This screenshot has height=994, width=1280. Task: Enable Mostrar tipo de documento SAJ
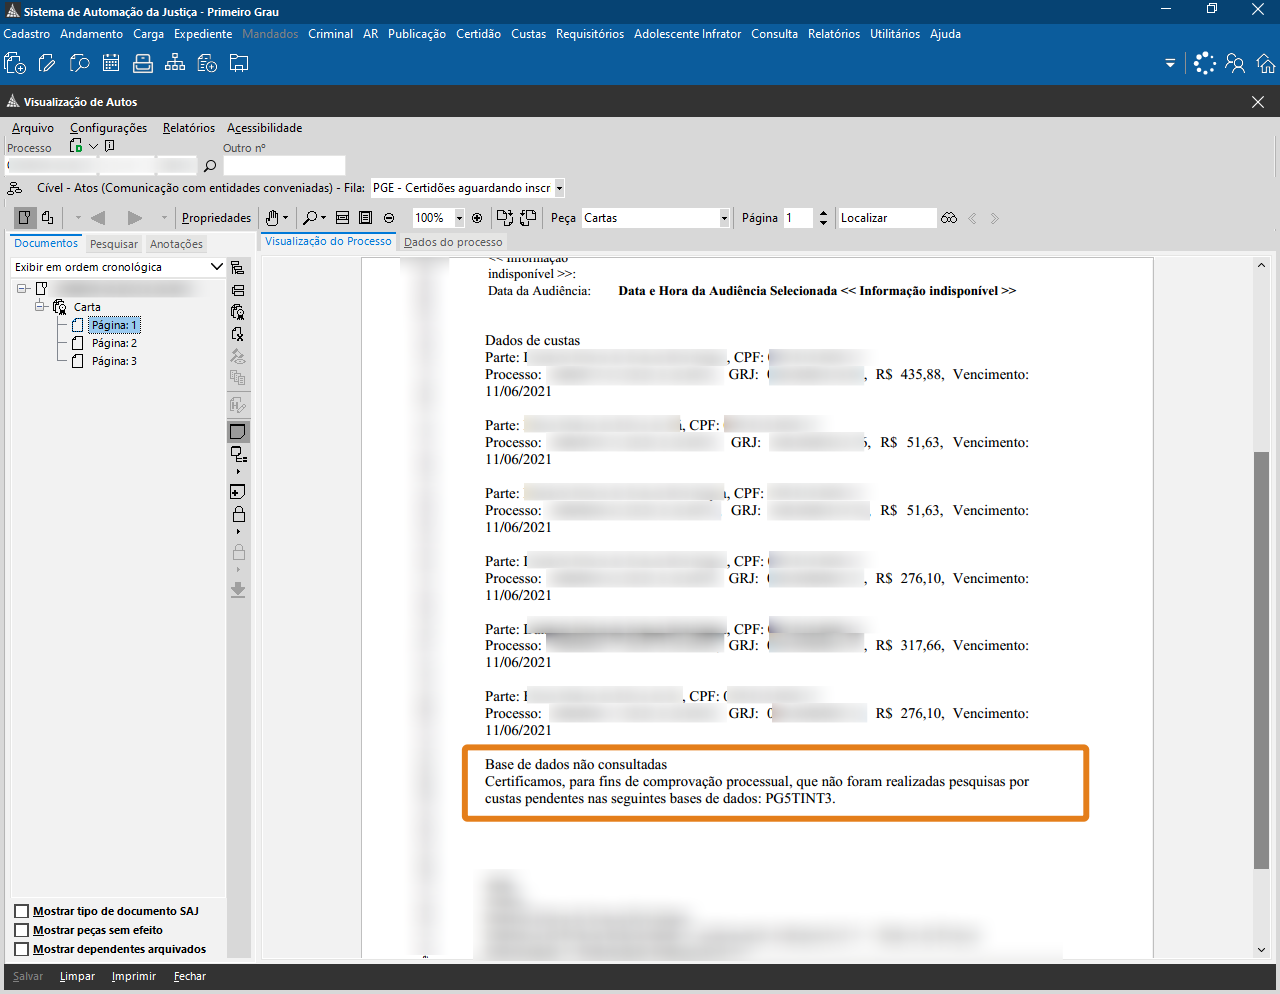coord(22,911)
